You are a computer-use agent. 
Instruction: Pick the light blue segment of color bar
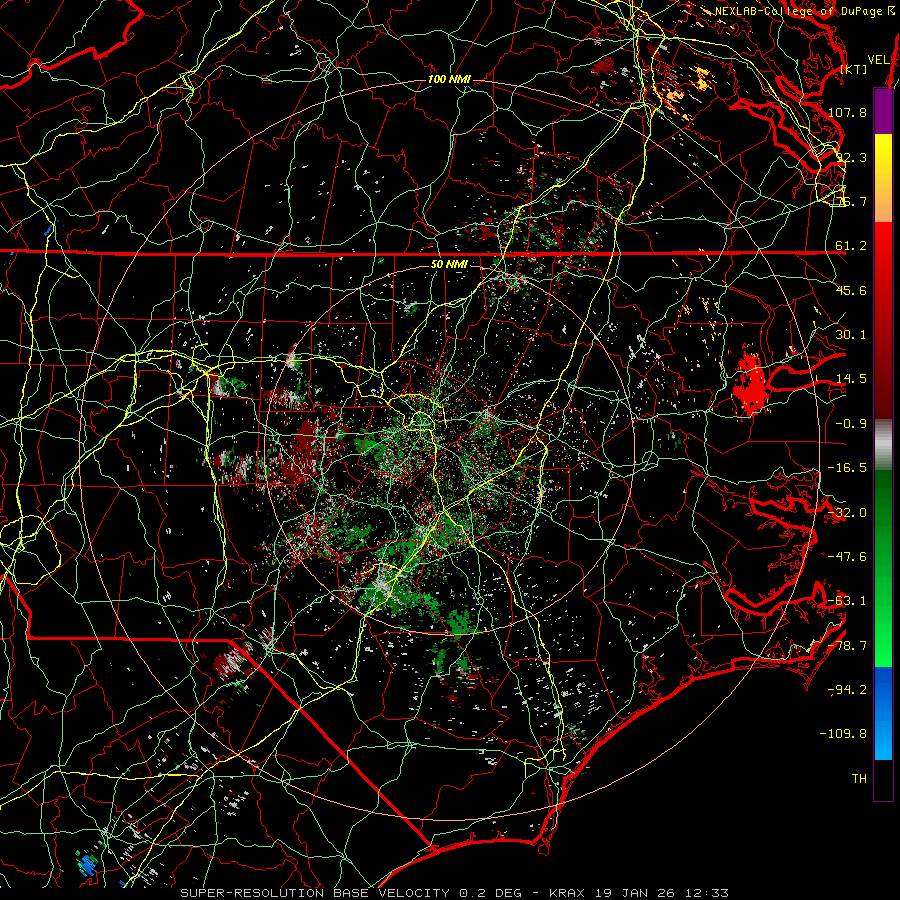[x=883, y=739]
